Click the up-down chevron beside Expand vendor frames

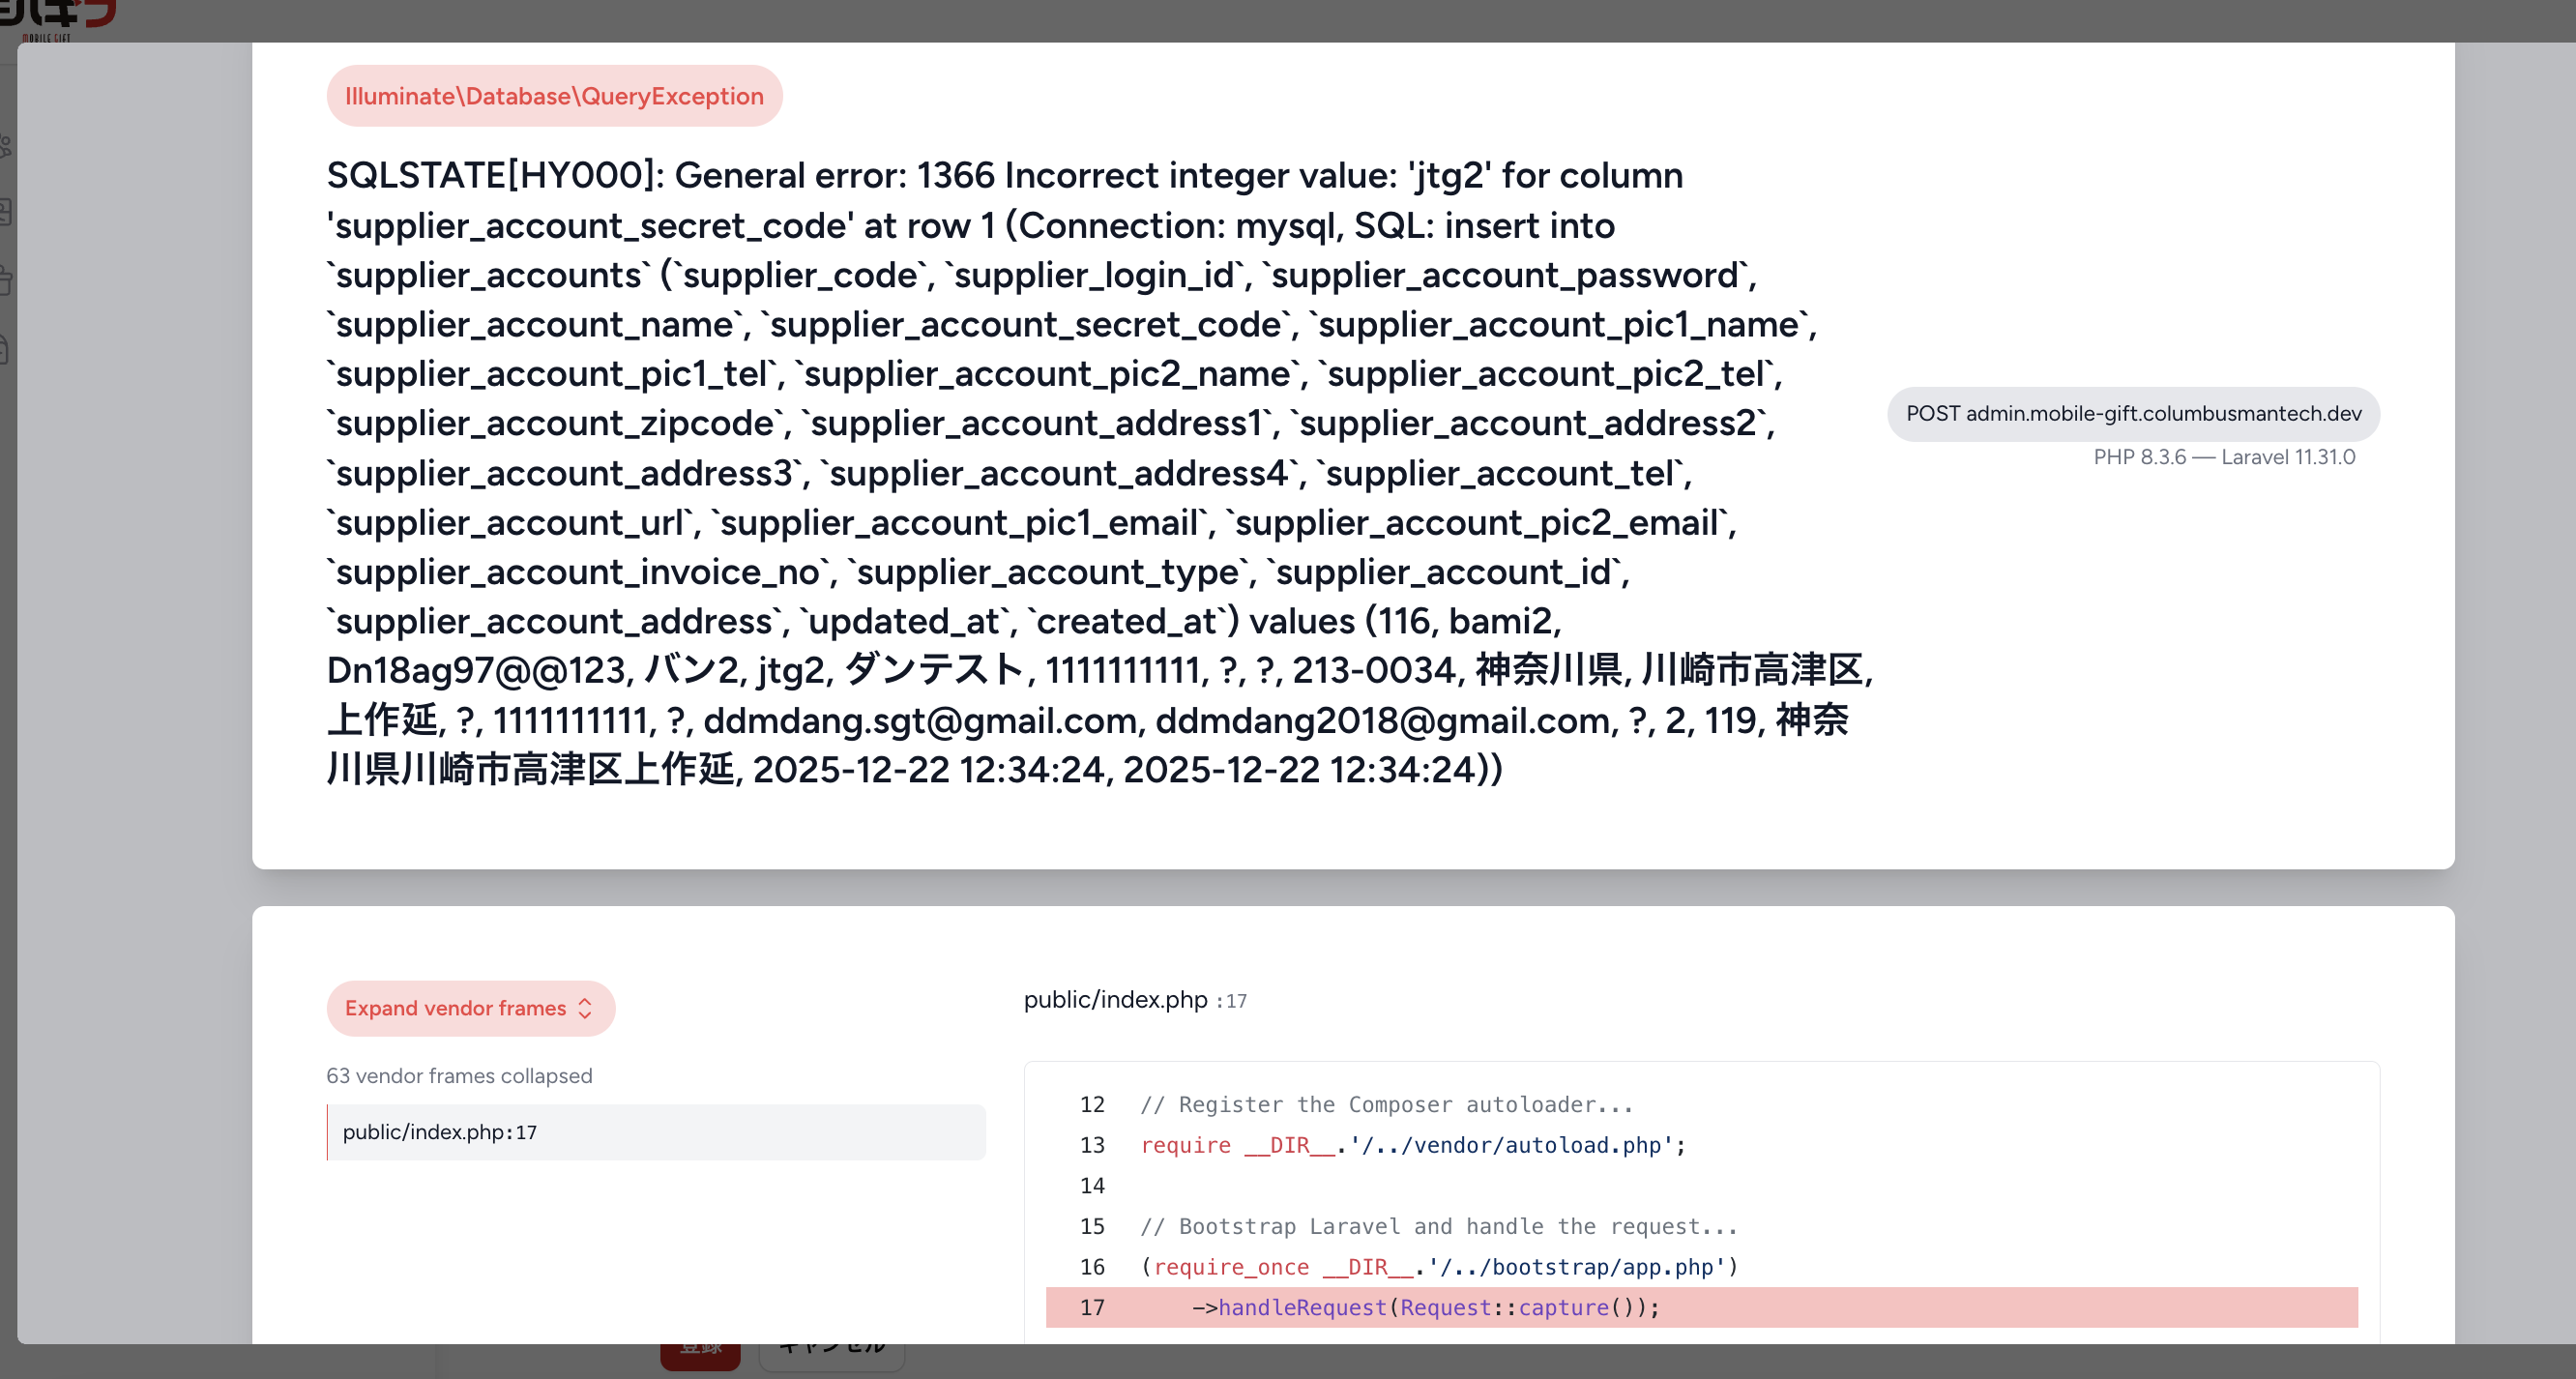point(586,1008)
